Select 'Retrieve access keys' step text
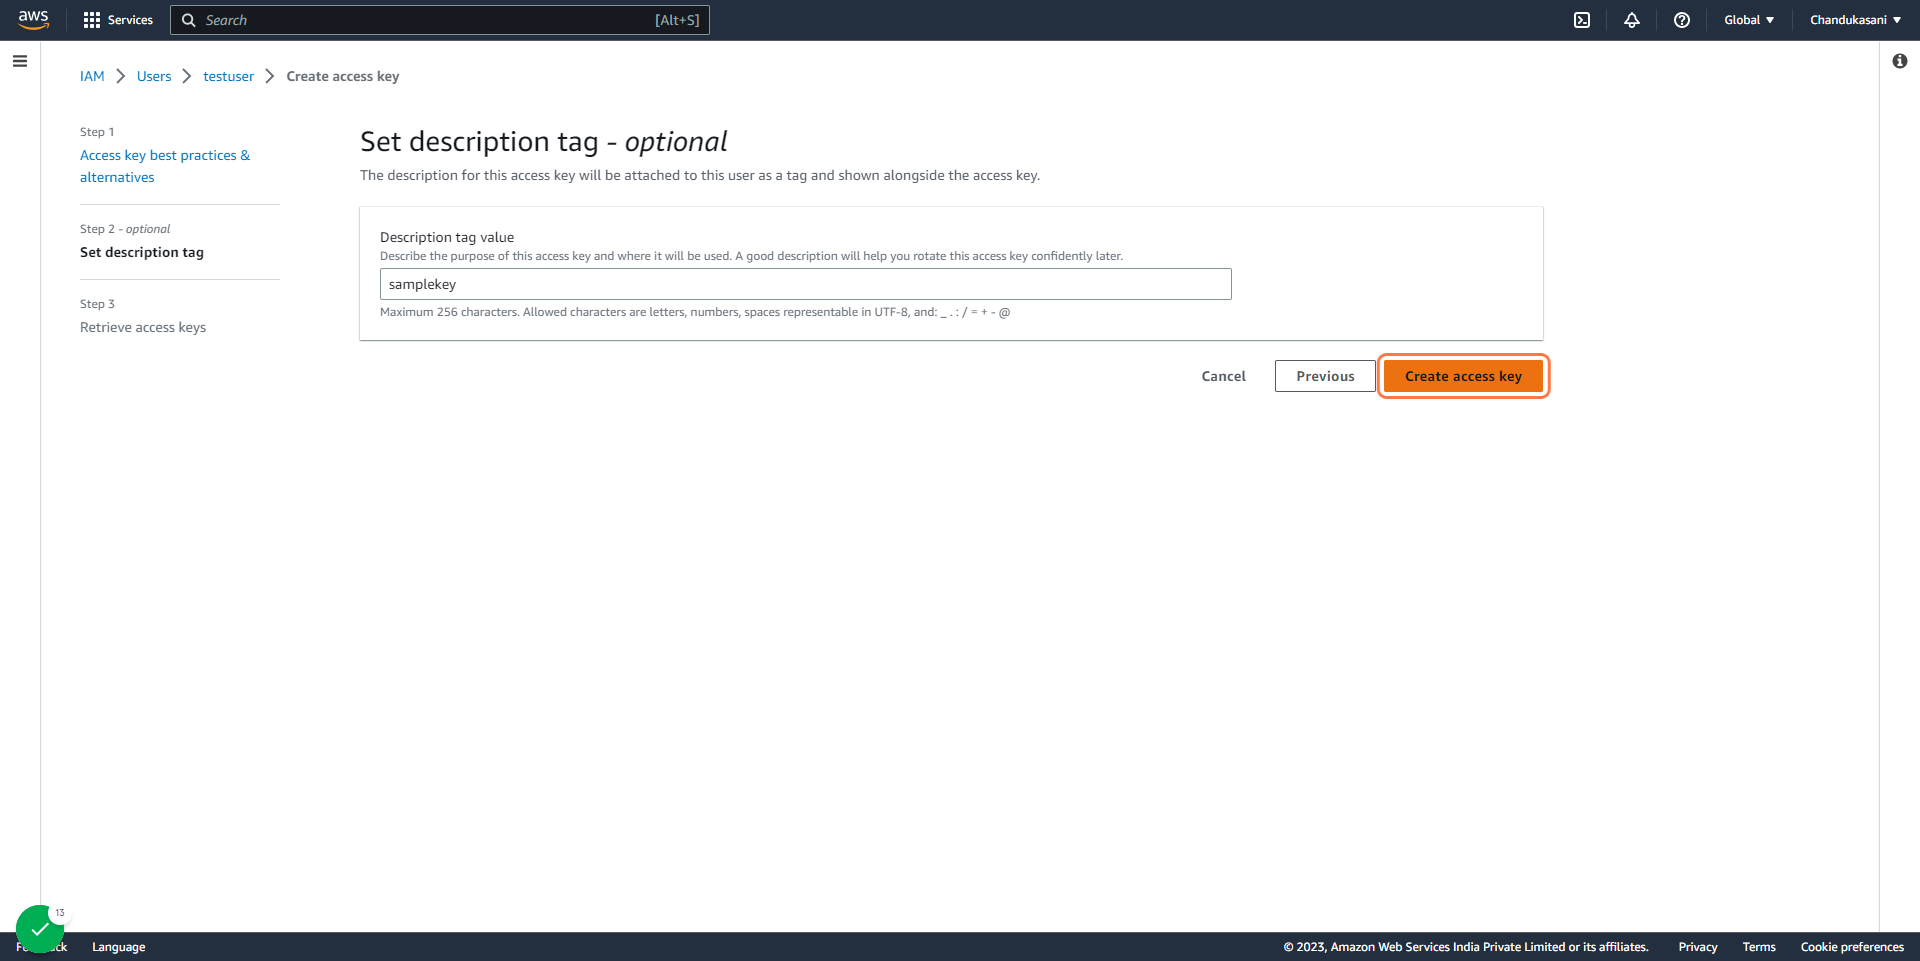 click(143, 327)
